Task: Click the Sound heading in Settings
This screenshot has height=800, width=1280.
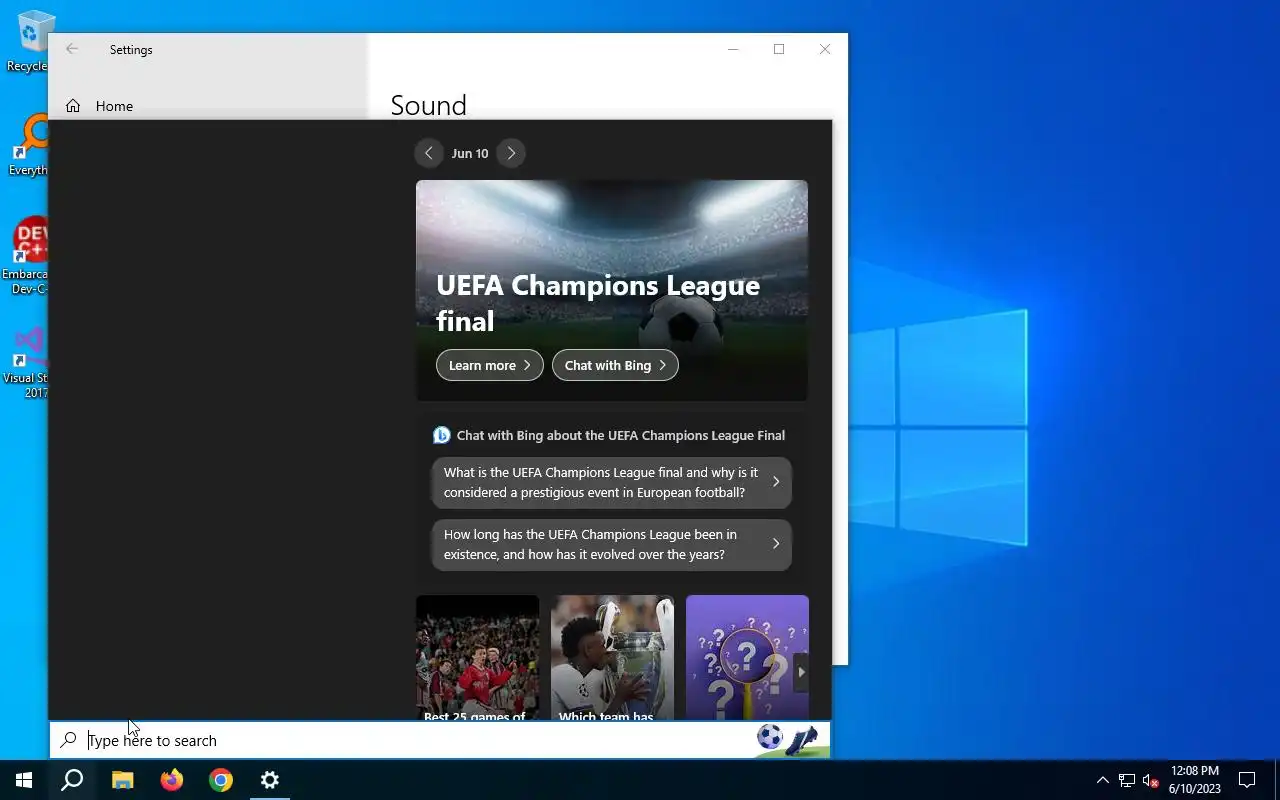Action: coord(428,105)
